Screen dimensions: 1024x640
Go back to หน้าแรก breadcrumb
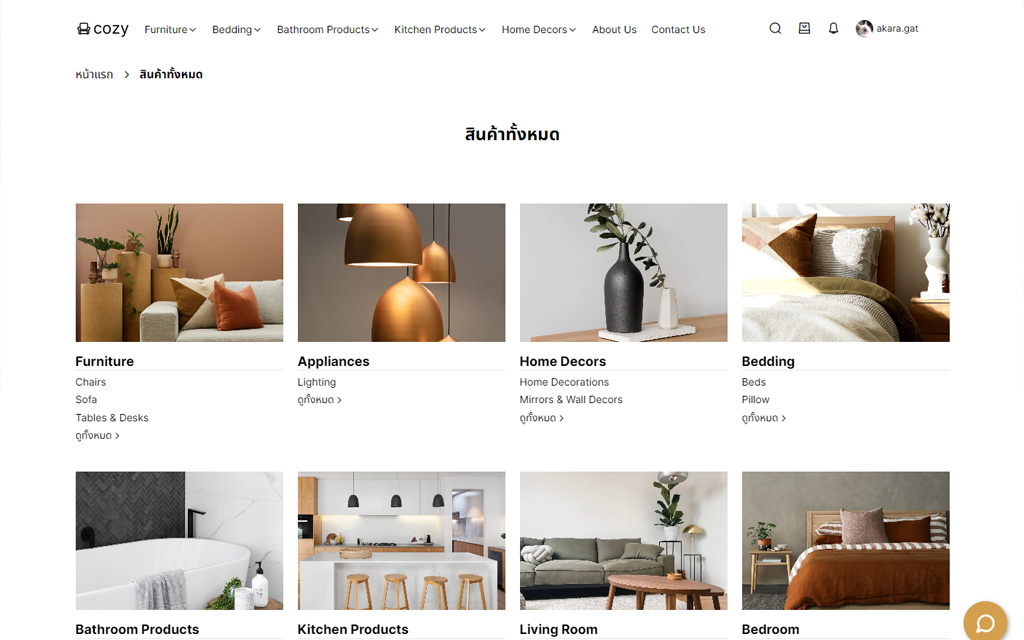coord(94,74)
